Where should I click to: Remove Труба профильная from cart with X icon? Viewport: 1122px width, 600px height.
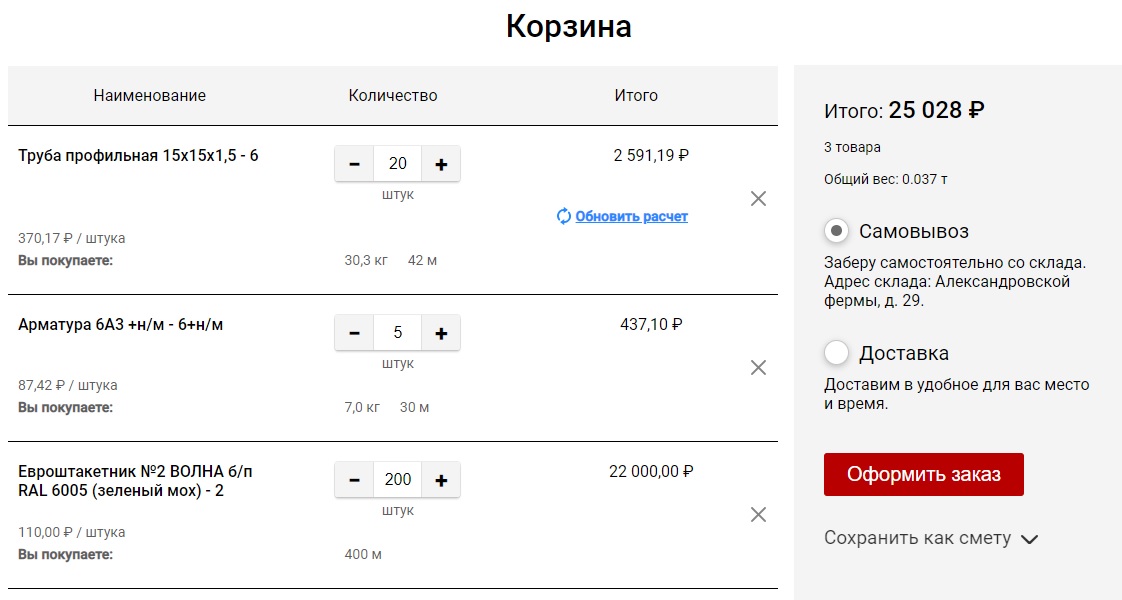point(758,199)
